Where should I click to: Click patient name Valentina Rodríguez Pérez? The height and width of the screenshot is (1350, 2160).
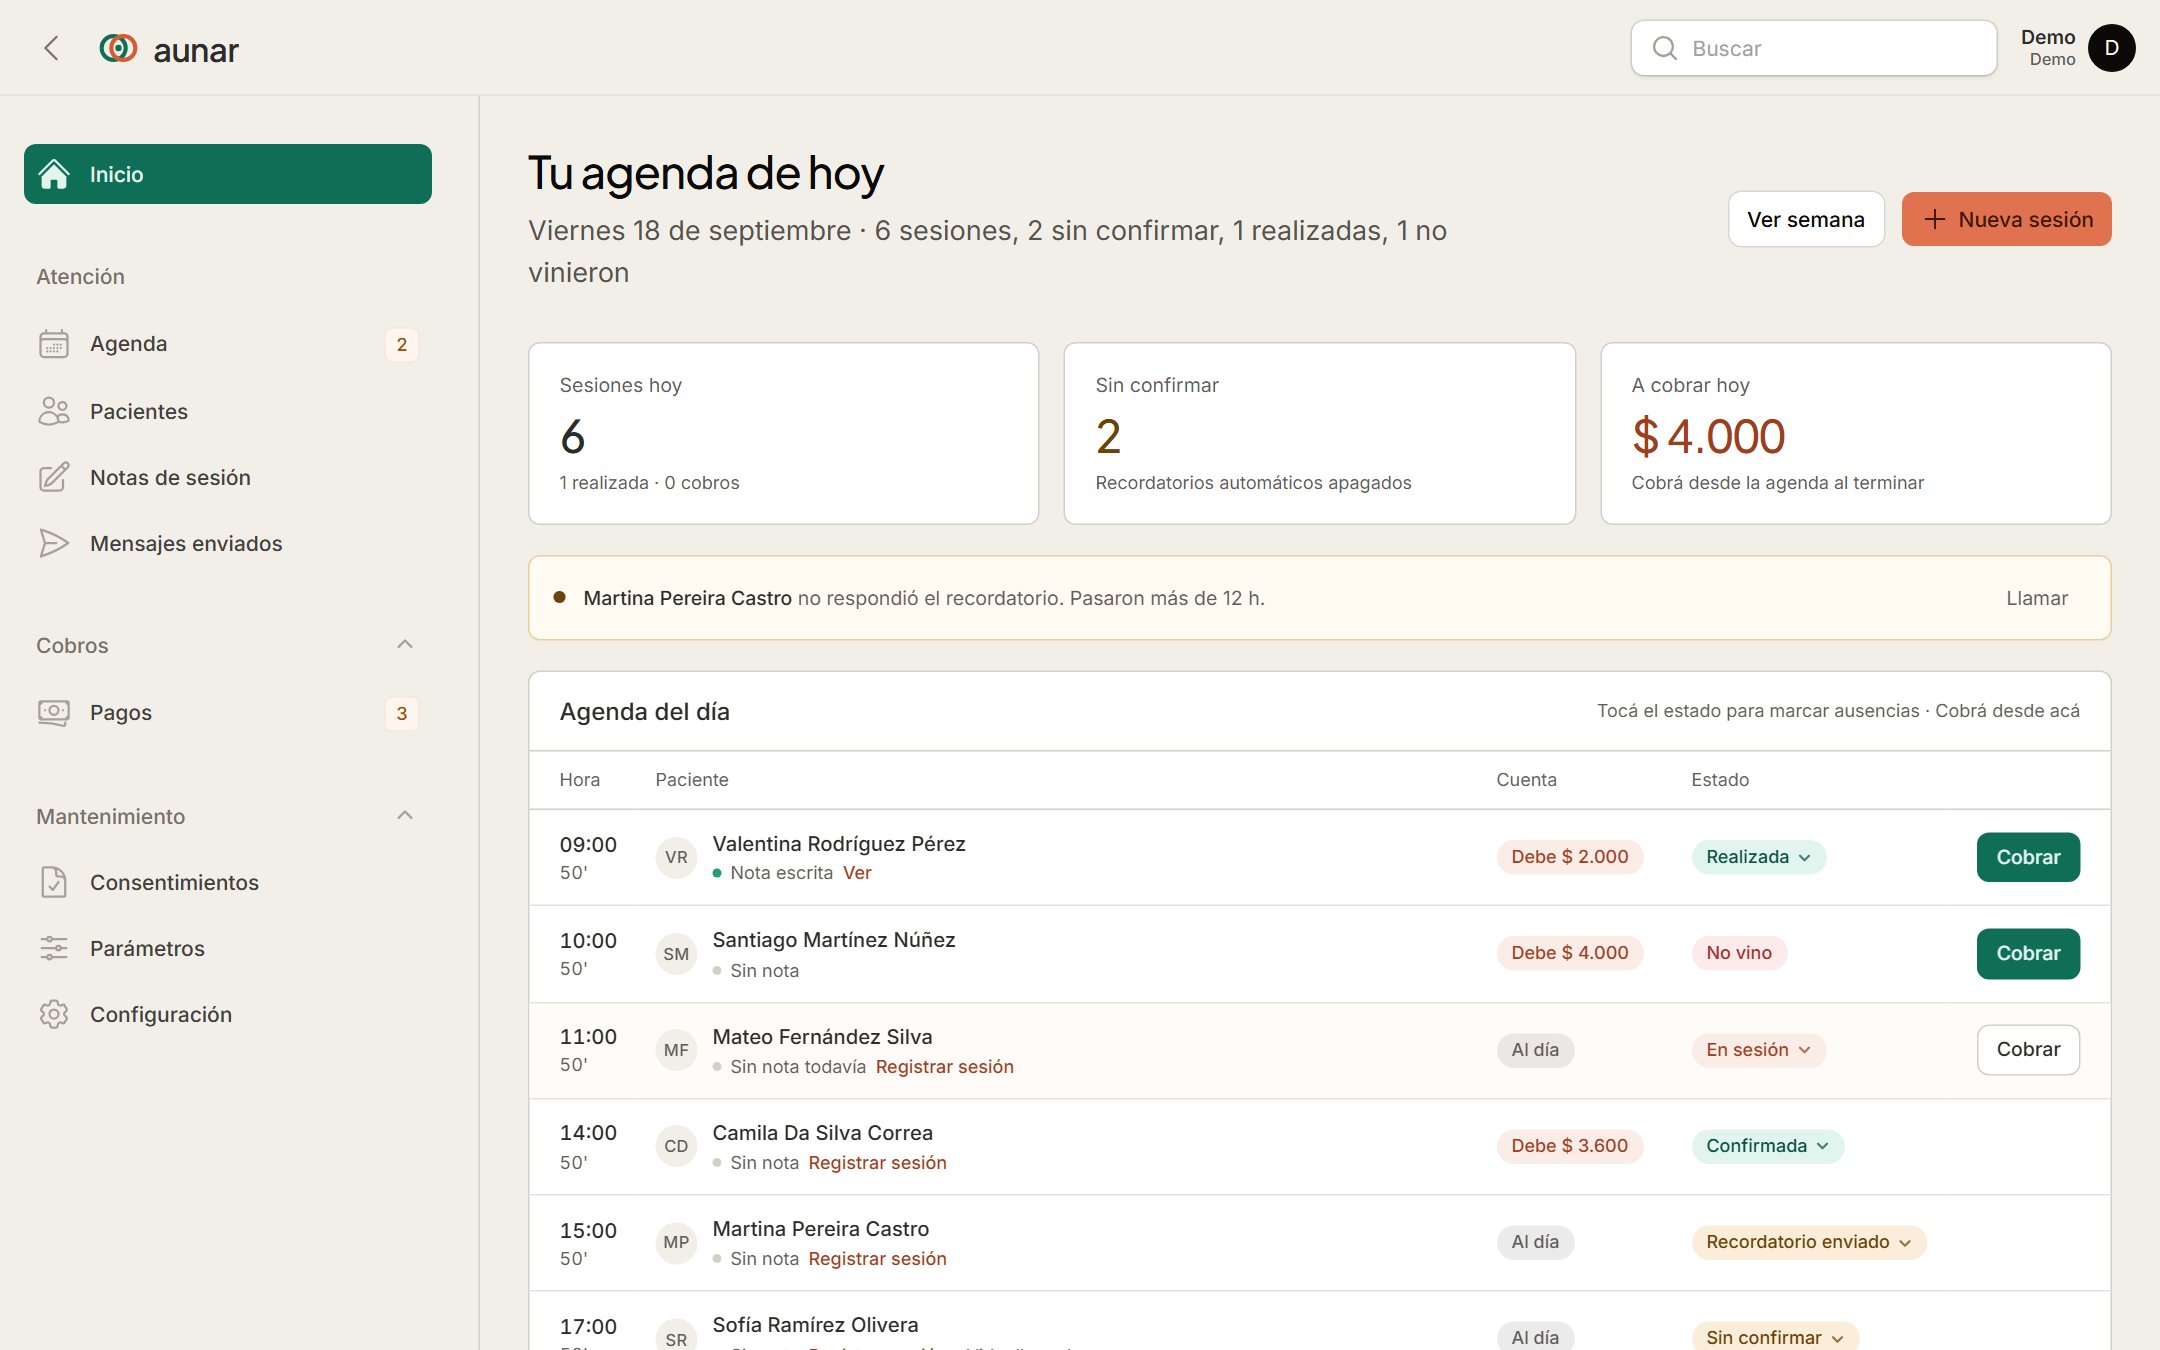pyautogui.click(x=839, y=844)
